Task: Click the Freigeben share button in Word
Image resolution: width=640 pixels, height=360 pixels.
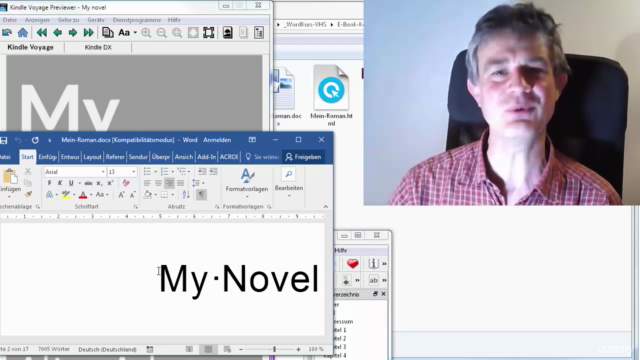Action: [303, 157]
